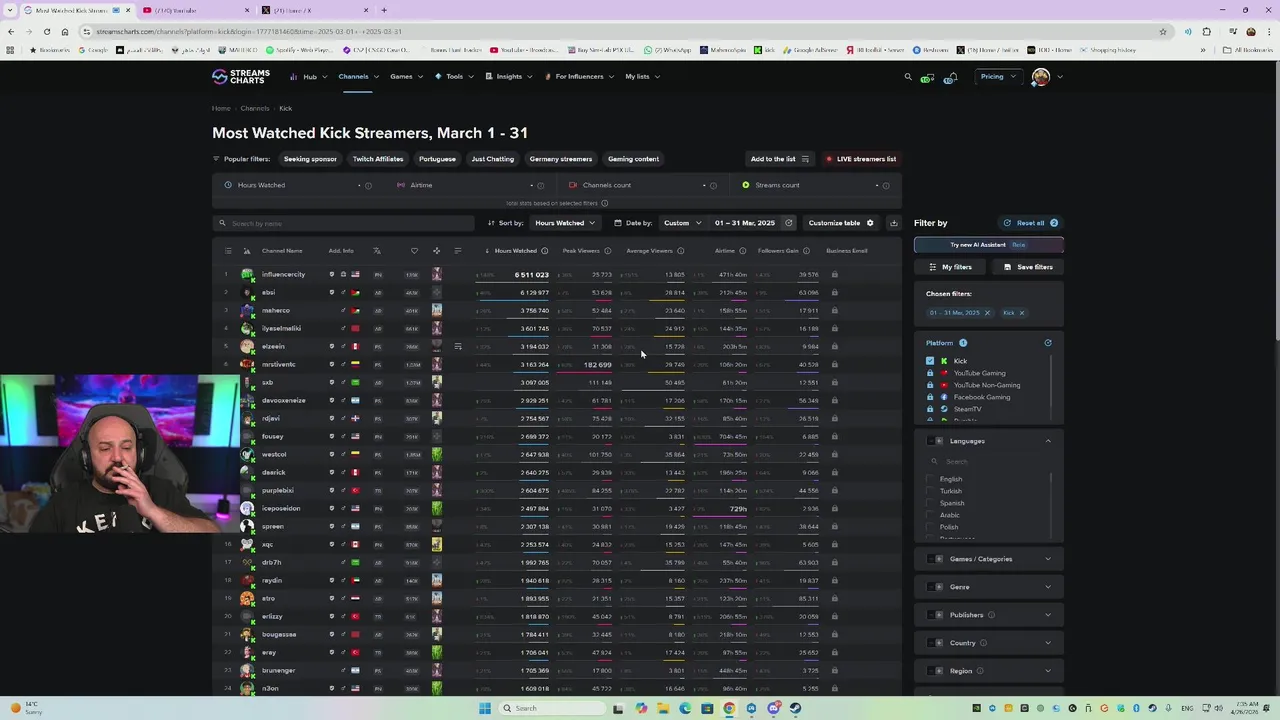Screen dimensions: 1280x720
Task: Open the Insights menu
Action: (509, 76)
